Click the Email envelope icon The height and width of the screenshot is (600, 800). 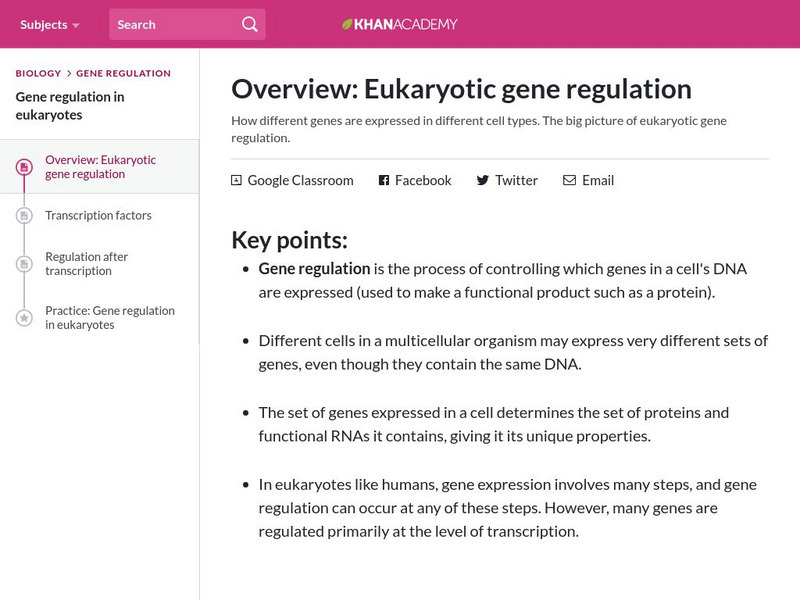[569, 181]
